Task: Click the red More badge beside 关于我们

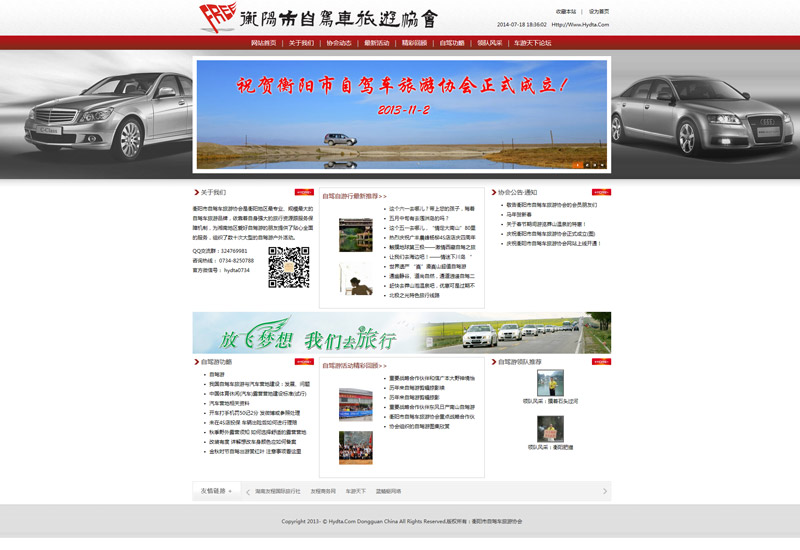Action: pos(304,192)
